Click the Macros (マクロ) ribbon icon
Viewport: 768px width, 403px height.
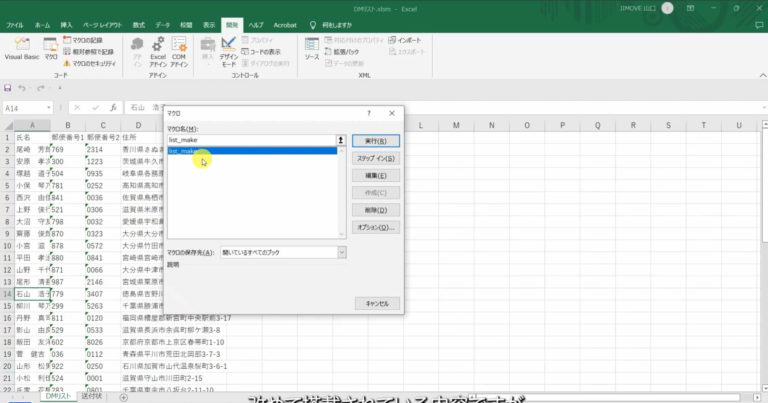pos(50,48)
